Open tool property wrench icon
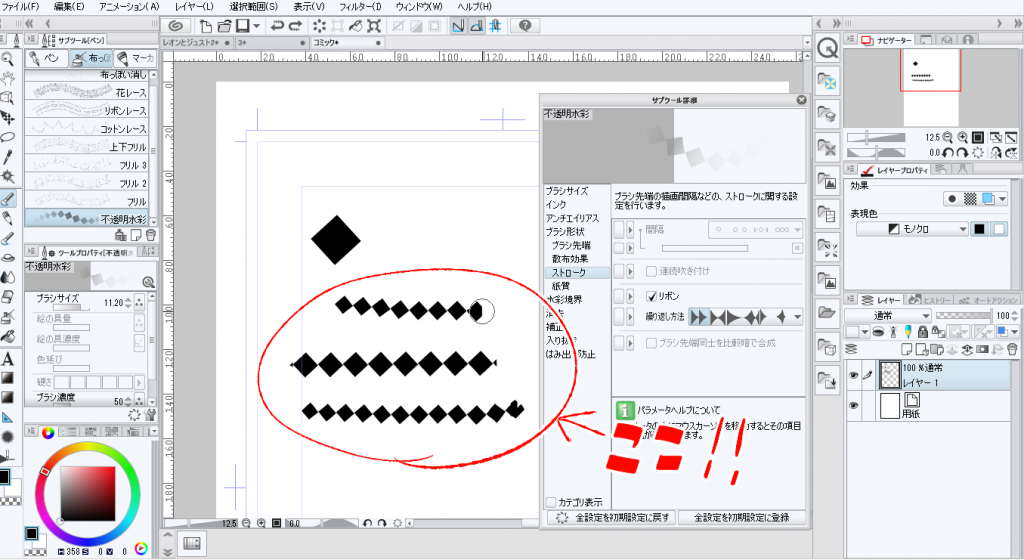Image resolution: width=1024 pixels, height=560 pixels. [x=151, y=414]
